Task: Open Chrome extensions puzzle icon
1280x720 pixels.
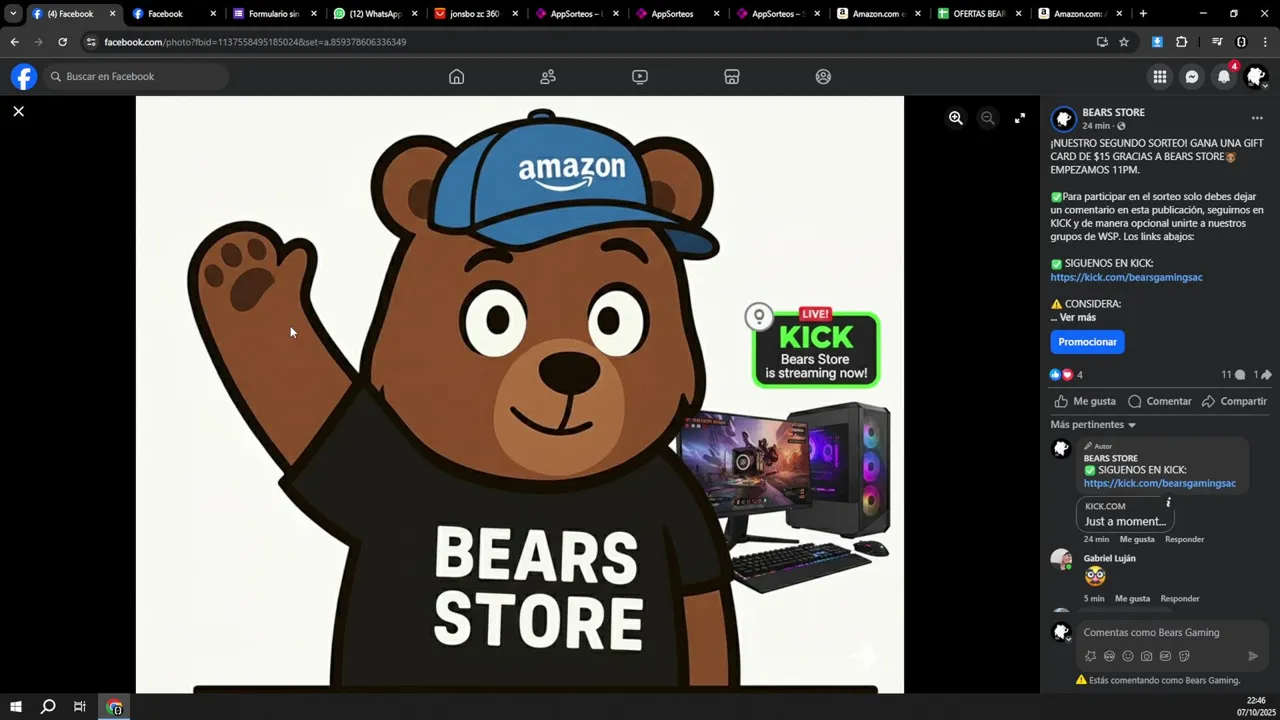Action: (x=1181, y=42)
